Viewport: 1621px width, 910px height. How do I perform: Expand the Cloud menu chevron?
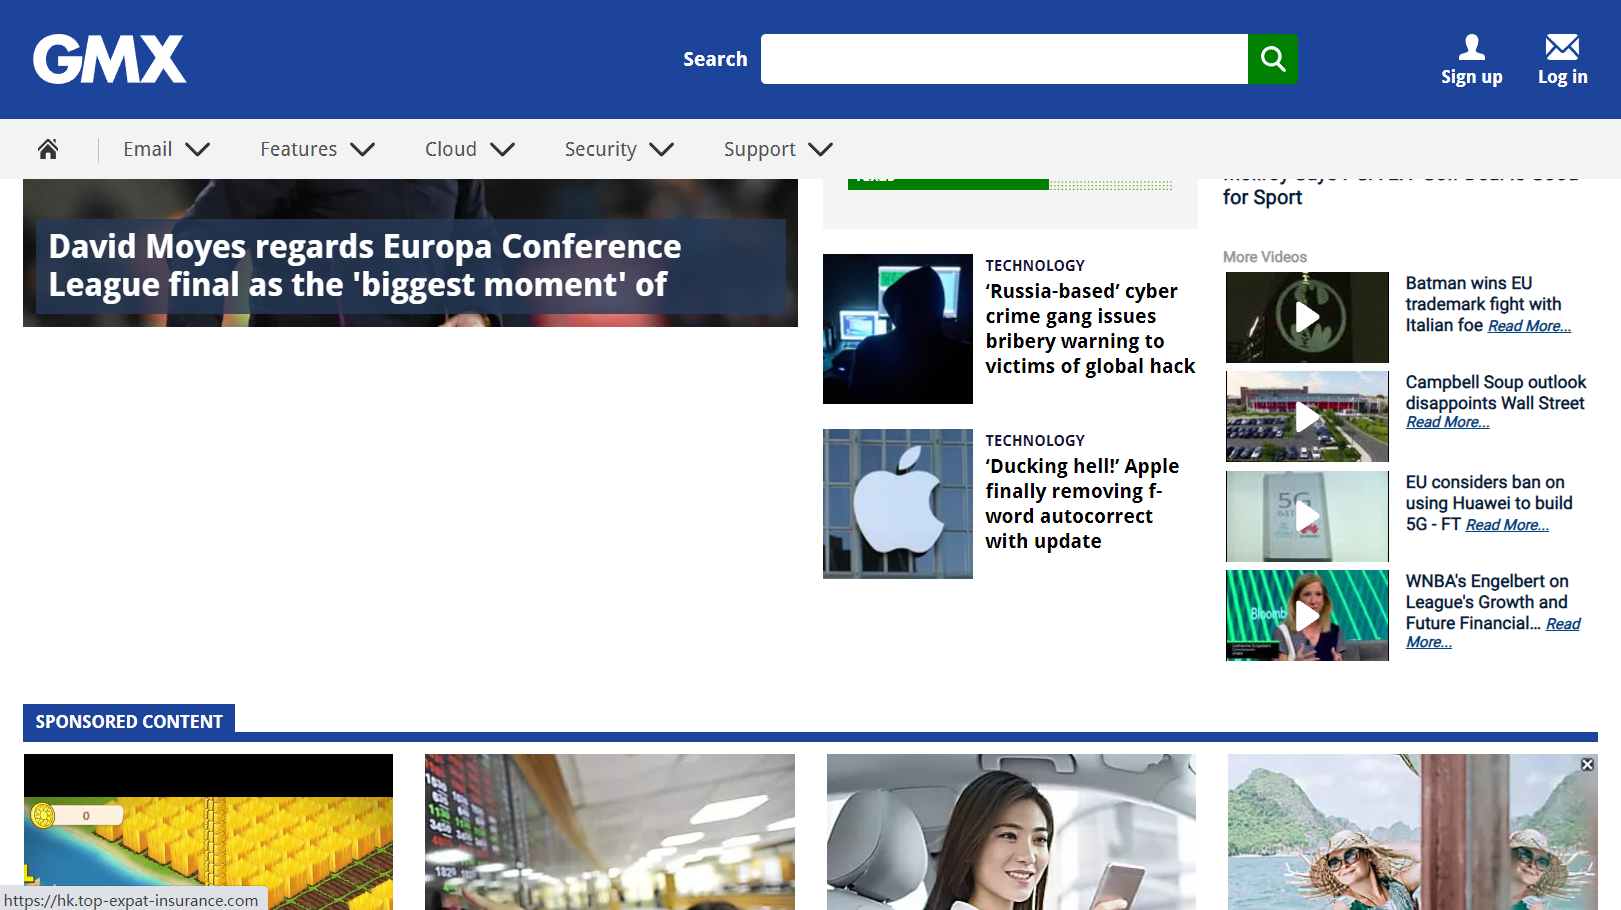click(x=502, y=149)
